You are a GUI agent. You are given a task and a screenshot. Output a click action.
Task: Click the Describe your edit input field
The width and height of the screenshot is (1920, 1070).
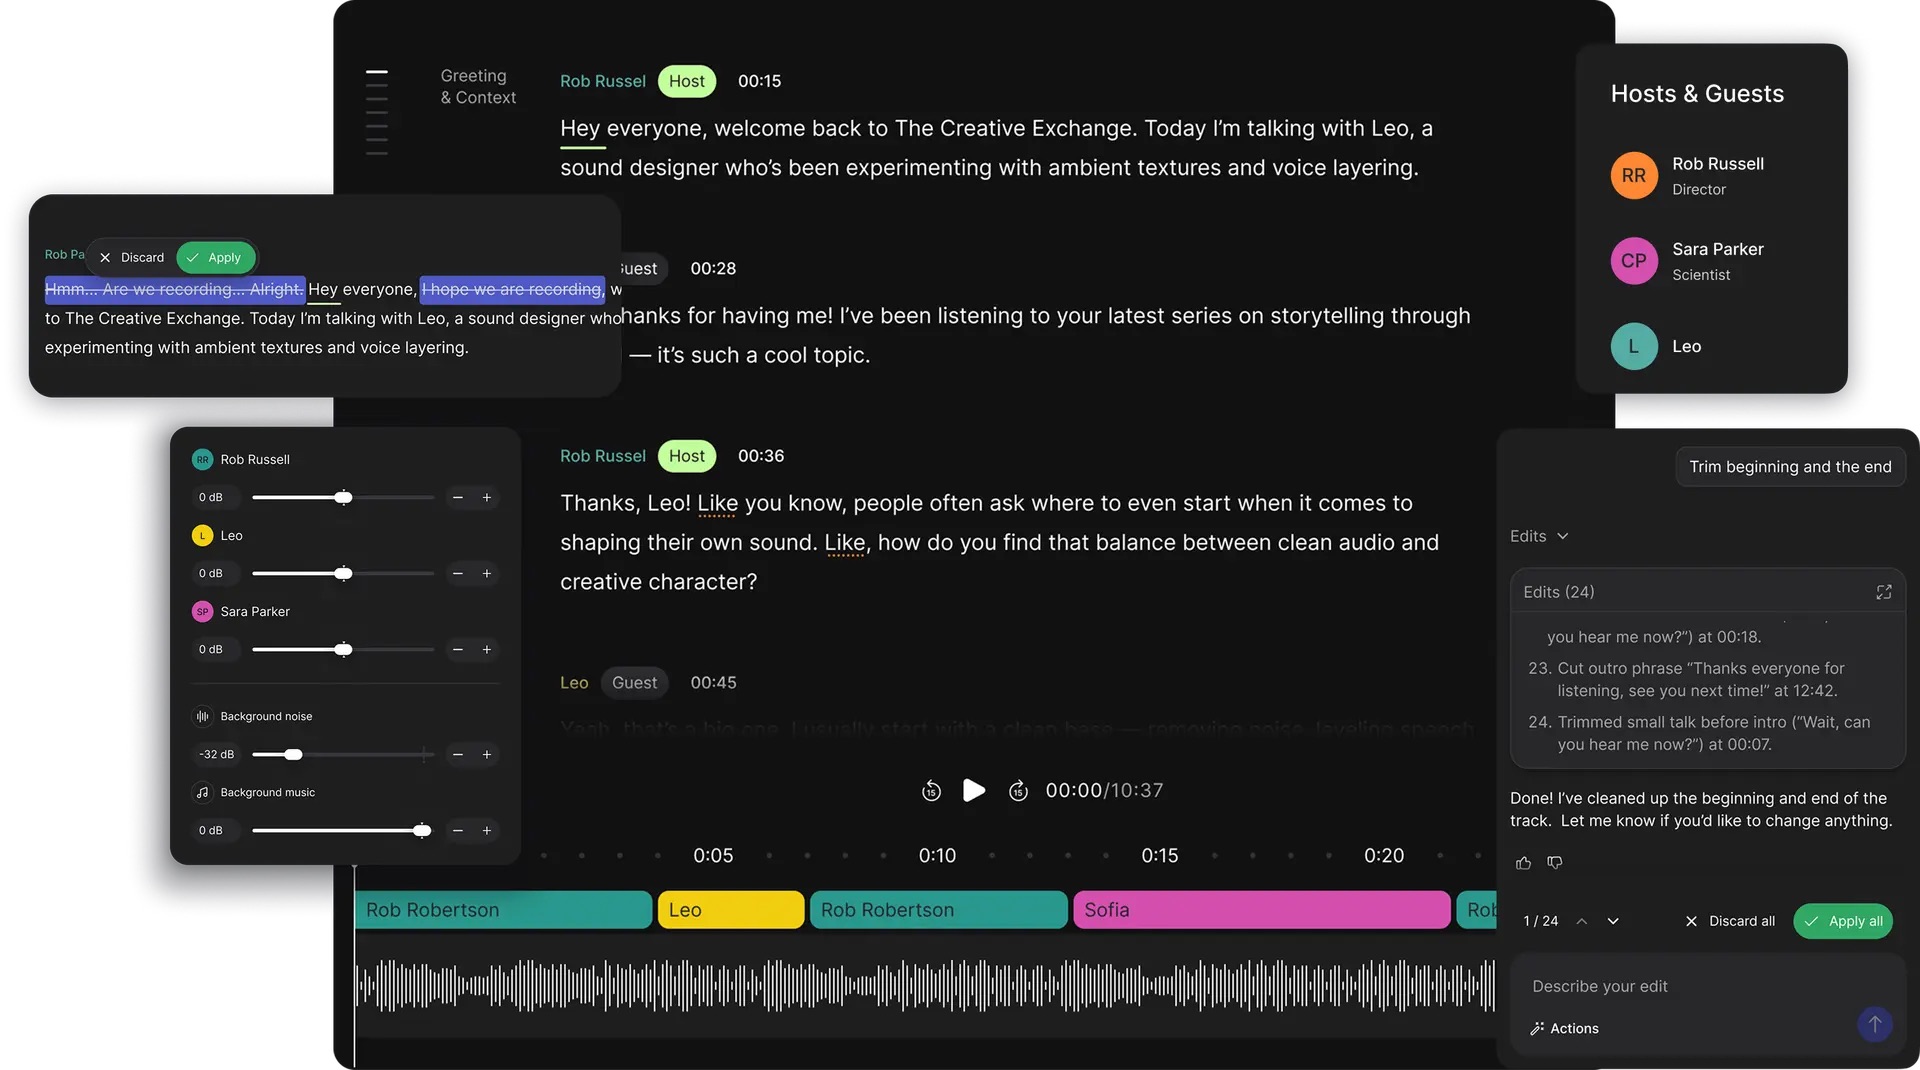1690,986
